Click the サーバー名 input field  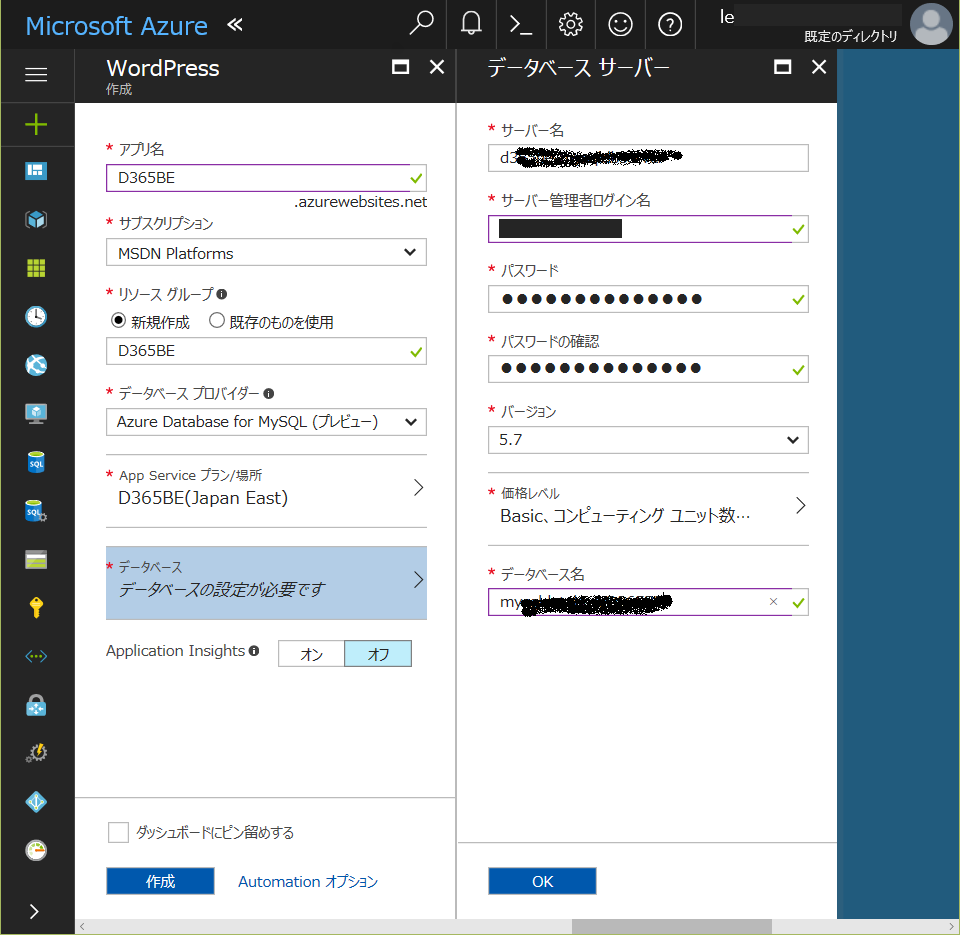tap(648, 158)
